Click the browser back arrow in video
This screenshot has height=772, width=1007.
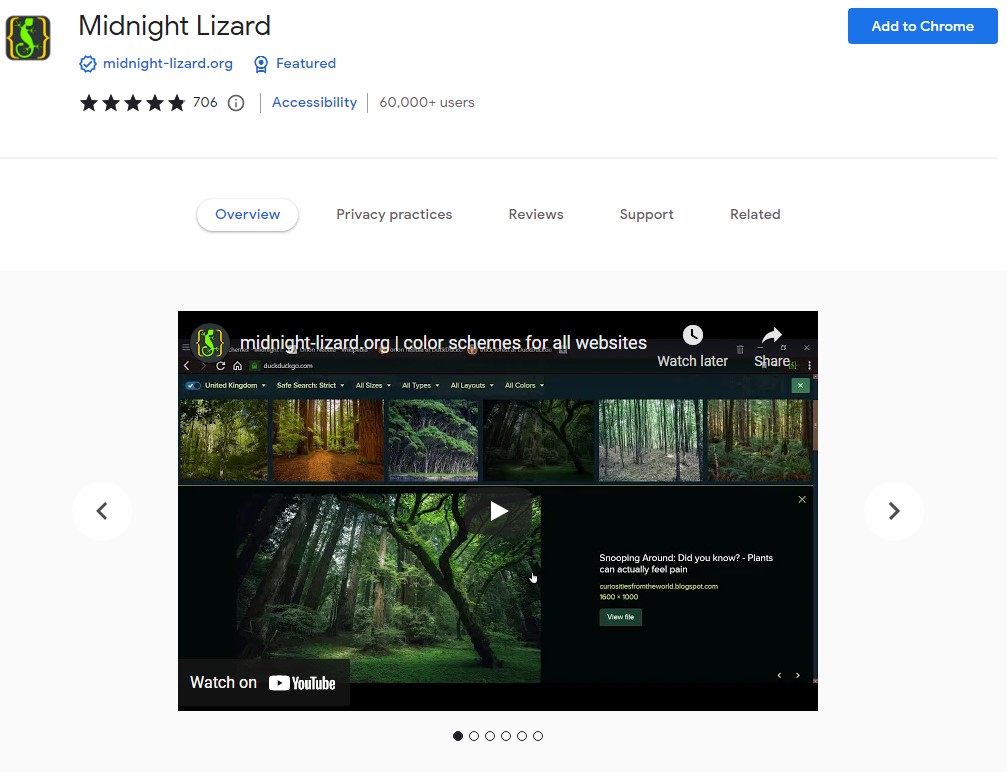coord(187,365)
